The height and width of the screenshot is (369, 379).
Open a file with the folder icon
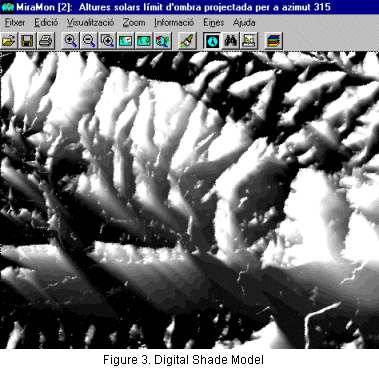coord(9,41)
